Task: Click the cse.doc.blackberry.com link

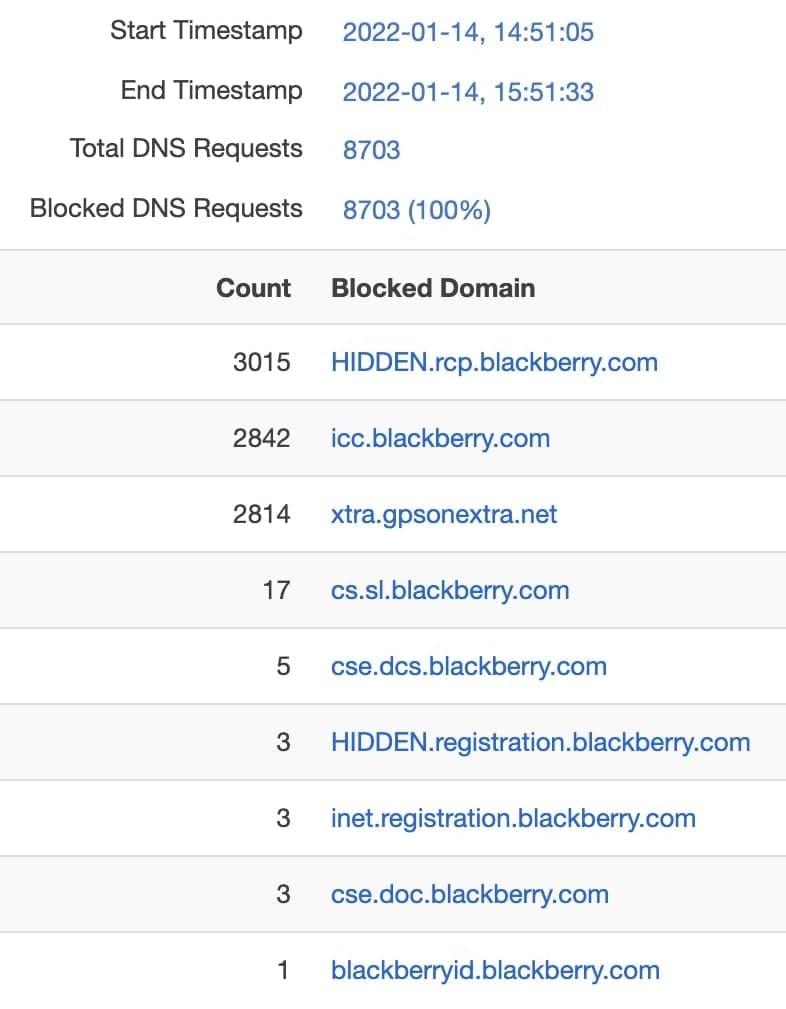Action: (x=469, y=894)
